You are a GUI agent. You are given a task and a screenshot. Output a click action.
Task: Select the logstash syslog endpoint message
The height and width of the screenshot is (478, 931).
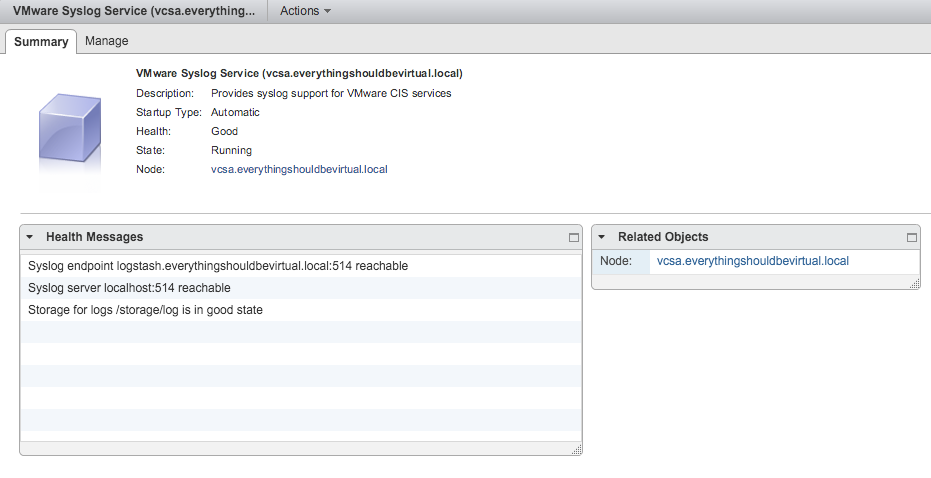(x=218, y=266)
